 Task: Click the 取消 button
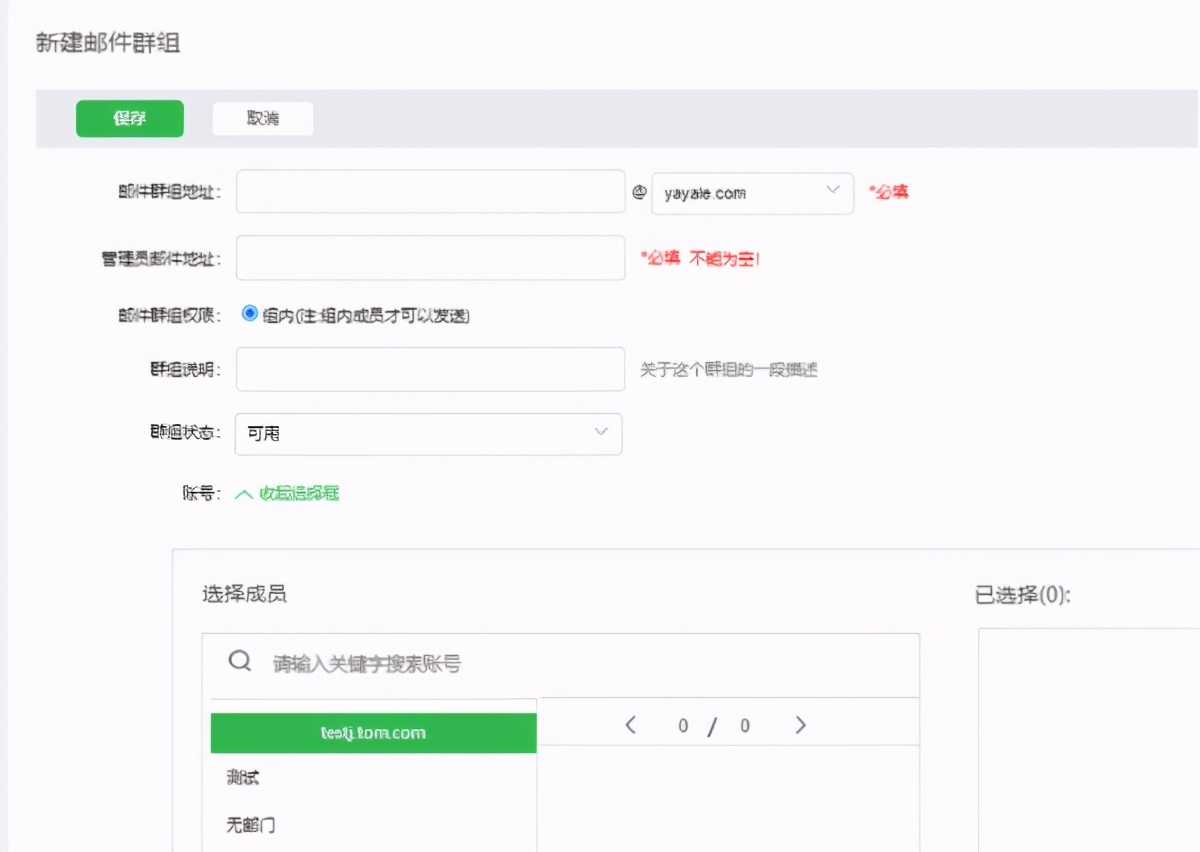(262, 118)
